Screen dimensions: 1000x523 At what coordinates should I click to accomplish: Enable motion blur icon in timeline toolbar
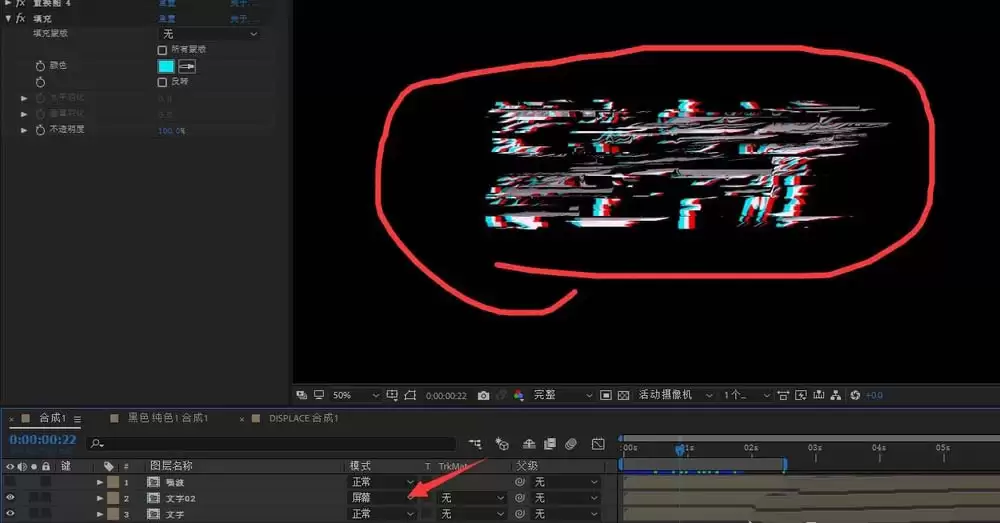571,444
